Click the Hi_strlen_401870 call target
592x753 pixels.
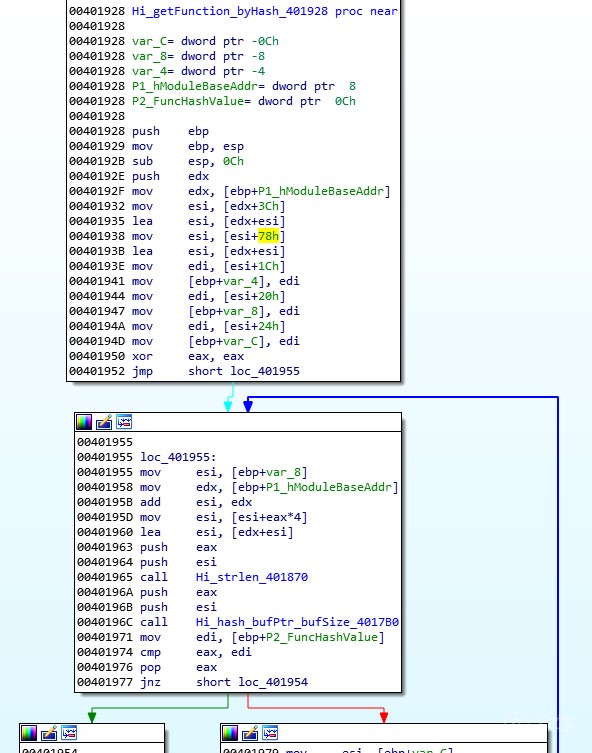point(252,577)
